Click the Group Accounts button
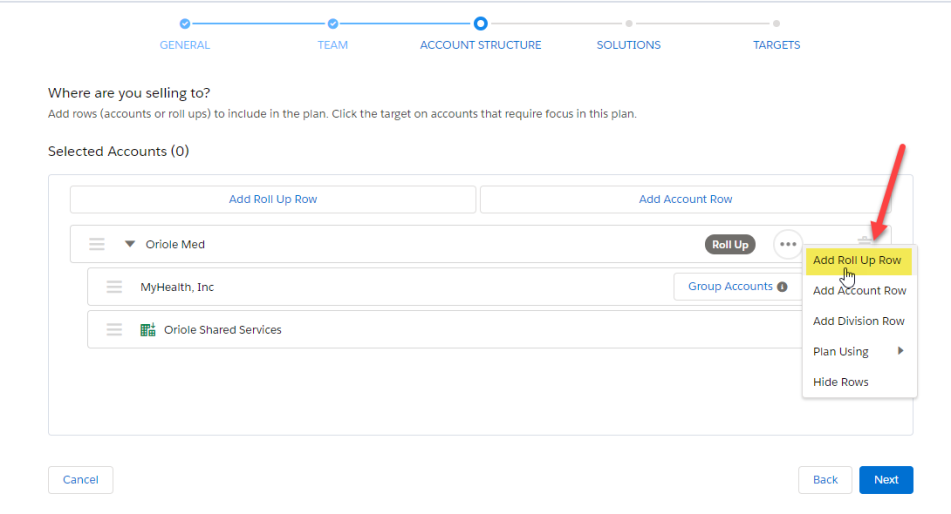Viewport: 951px width, 514px height. pos(738,286)
